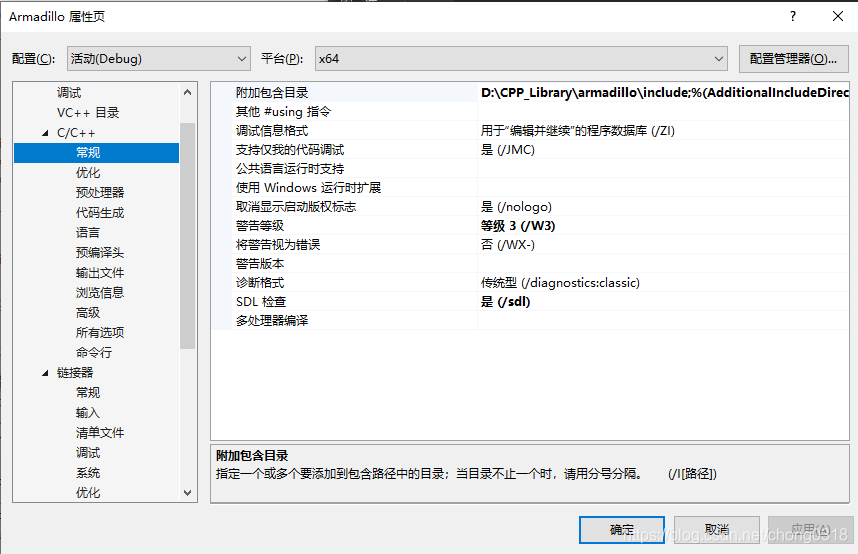This screenshot has height=554, width=858.
Task: Open the 平台 (Platform) x64 dropdown
Action: click(521, 59)
